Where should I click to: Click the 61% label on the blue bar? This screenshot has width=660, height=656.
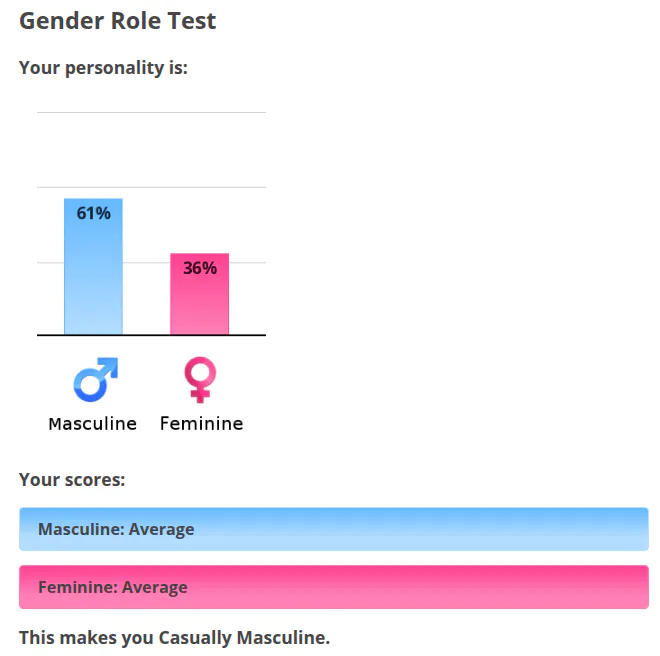point(93,213)
